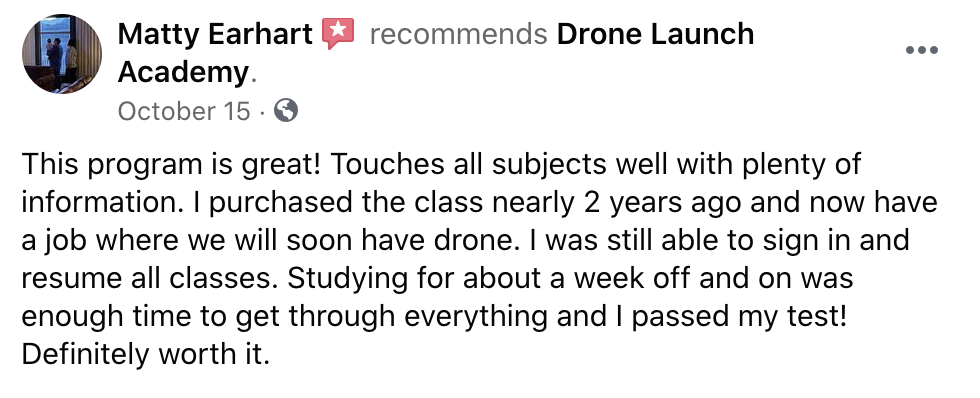This screenshot has height=398, width=980.
Task: Click the word Academy under the name
Action: coord(183,72)
